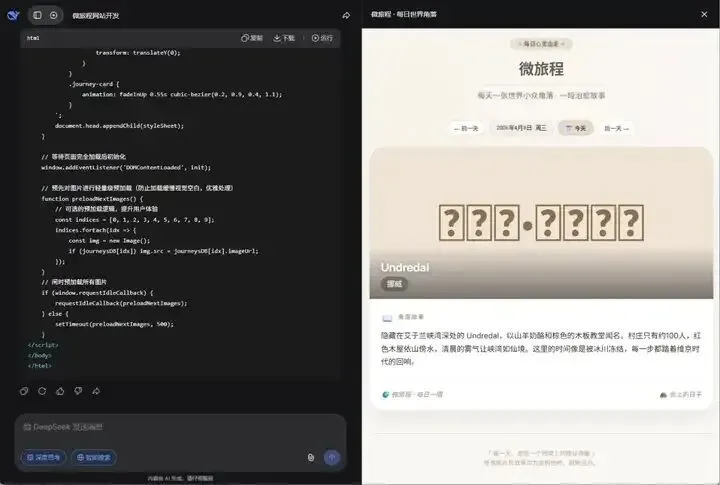Regenerate the assistant reply
Screen dimensions: 720x485
click(42, 391)
